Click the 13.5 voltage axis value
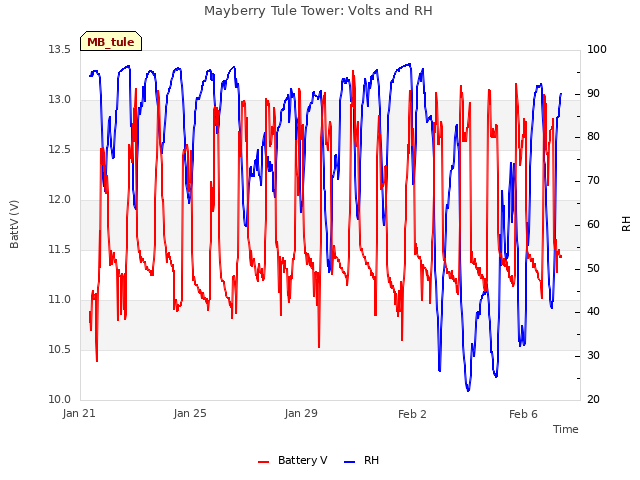This screenshot has height=480, width=640. coord(60,50)
